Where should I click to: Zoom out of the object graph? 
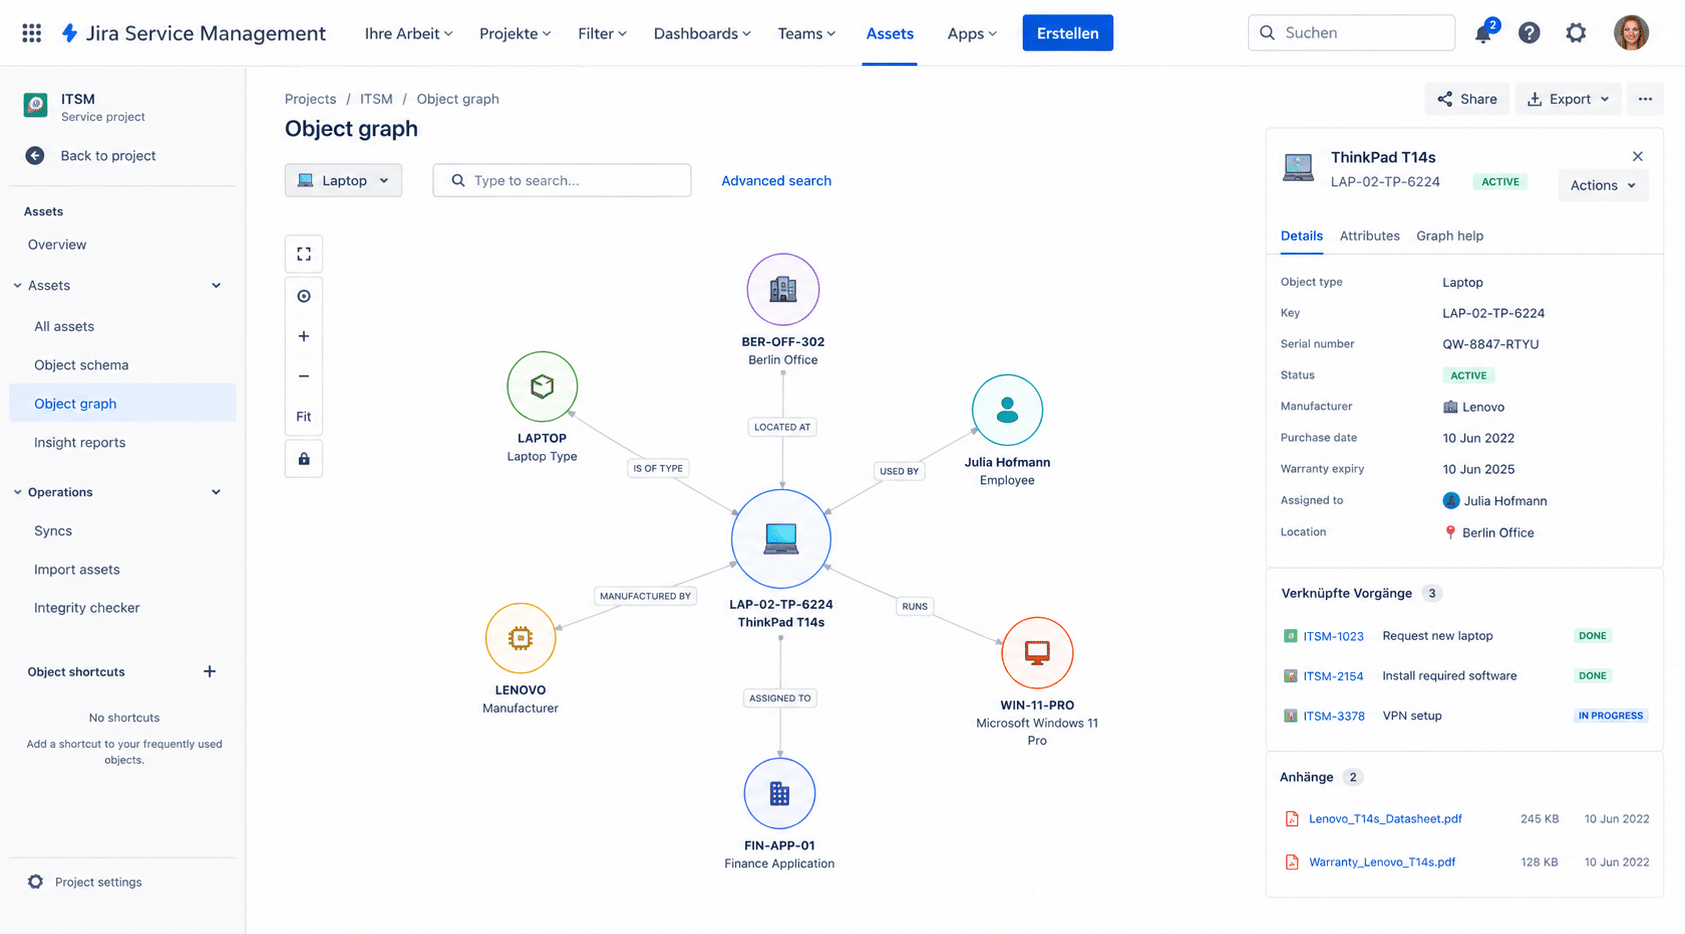coord(304,376)
